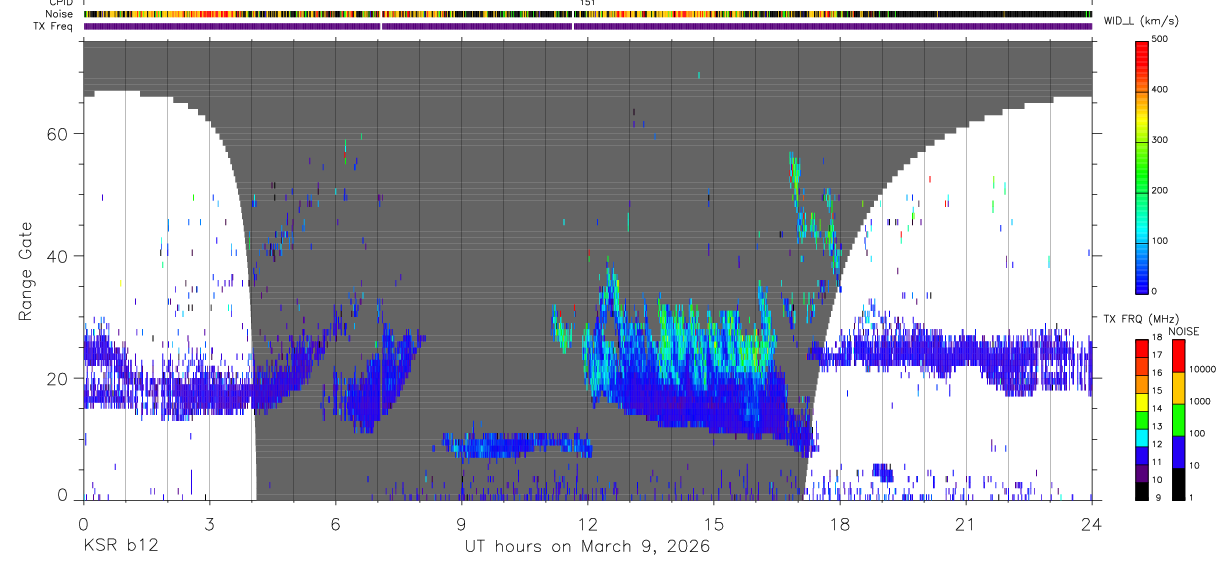Click the "UT hours on March 9, 2026" axis title
The height and width of the screenshot is (567, 1228).
(x=586, y=547)
